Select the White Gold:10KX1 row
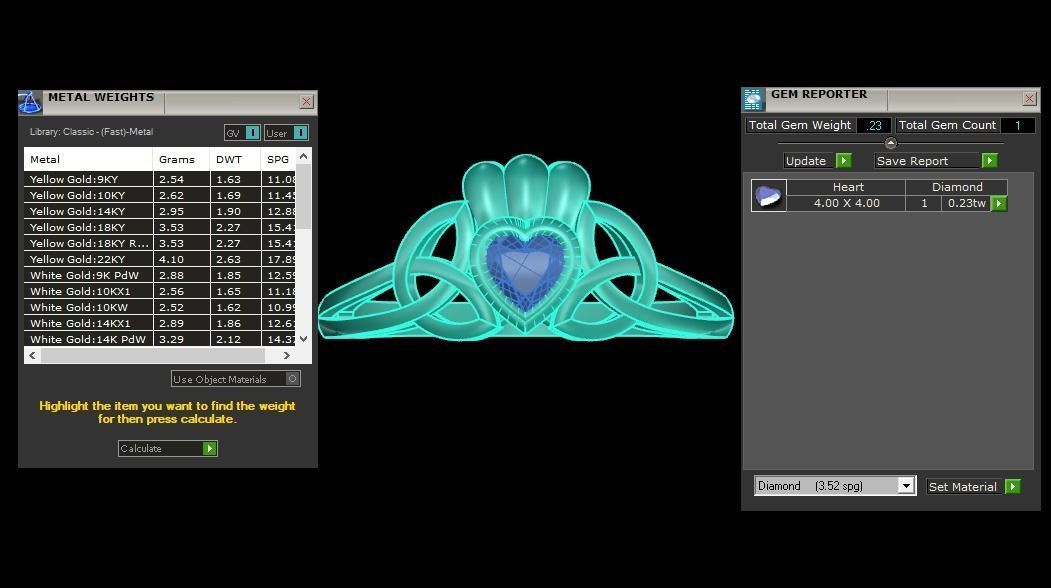1051x588 pixels. 160,292
